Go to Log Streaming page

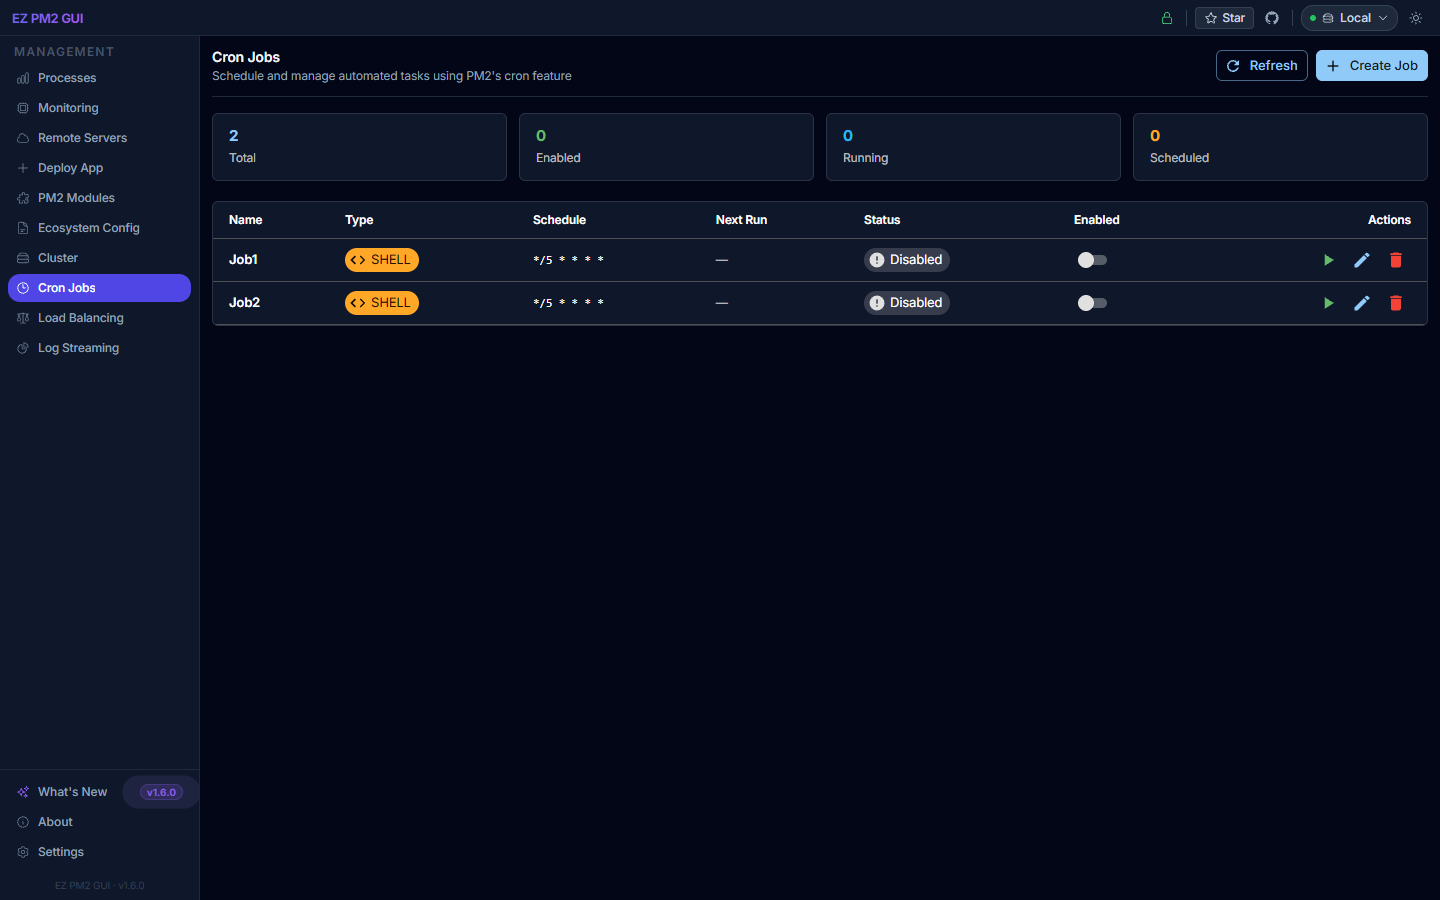point(78,348)
